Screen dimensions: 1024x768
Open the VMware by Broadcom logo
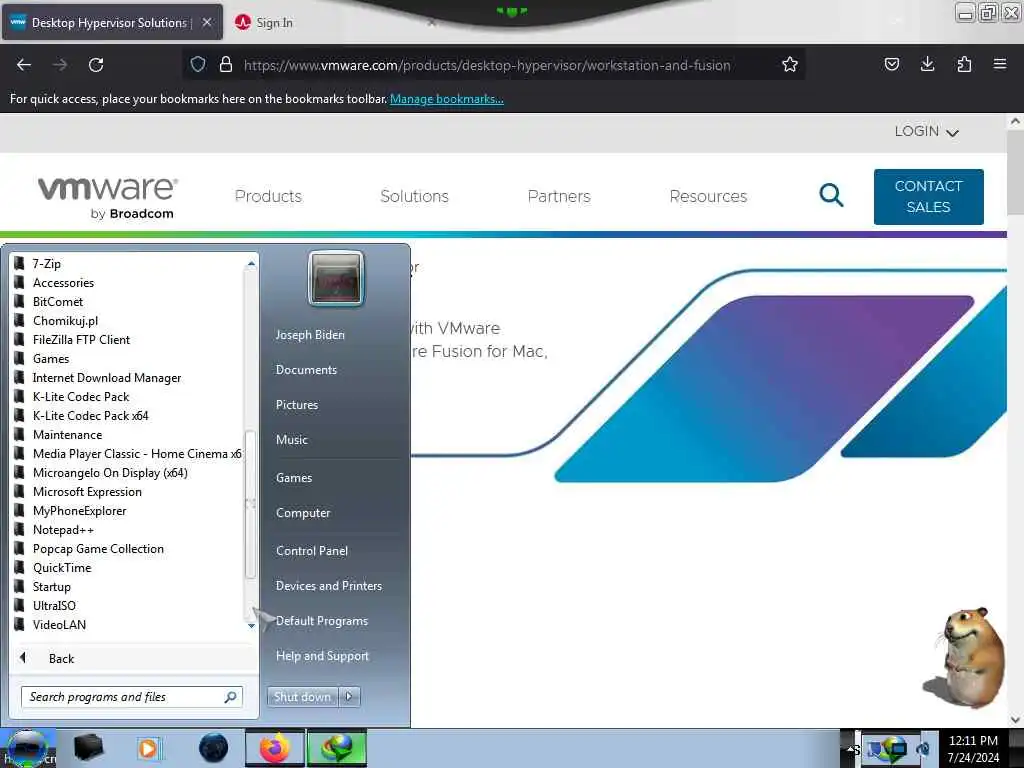(x=108, y=197)
